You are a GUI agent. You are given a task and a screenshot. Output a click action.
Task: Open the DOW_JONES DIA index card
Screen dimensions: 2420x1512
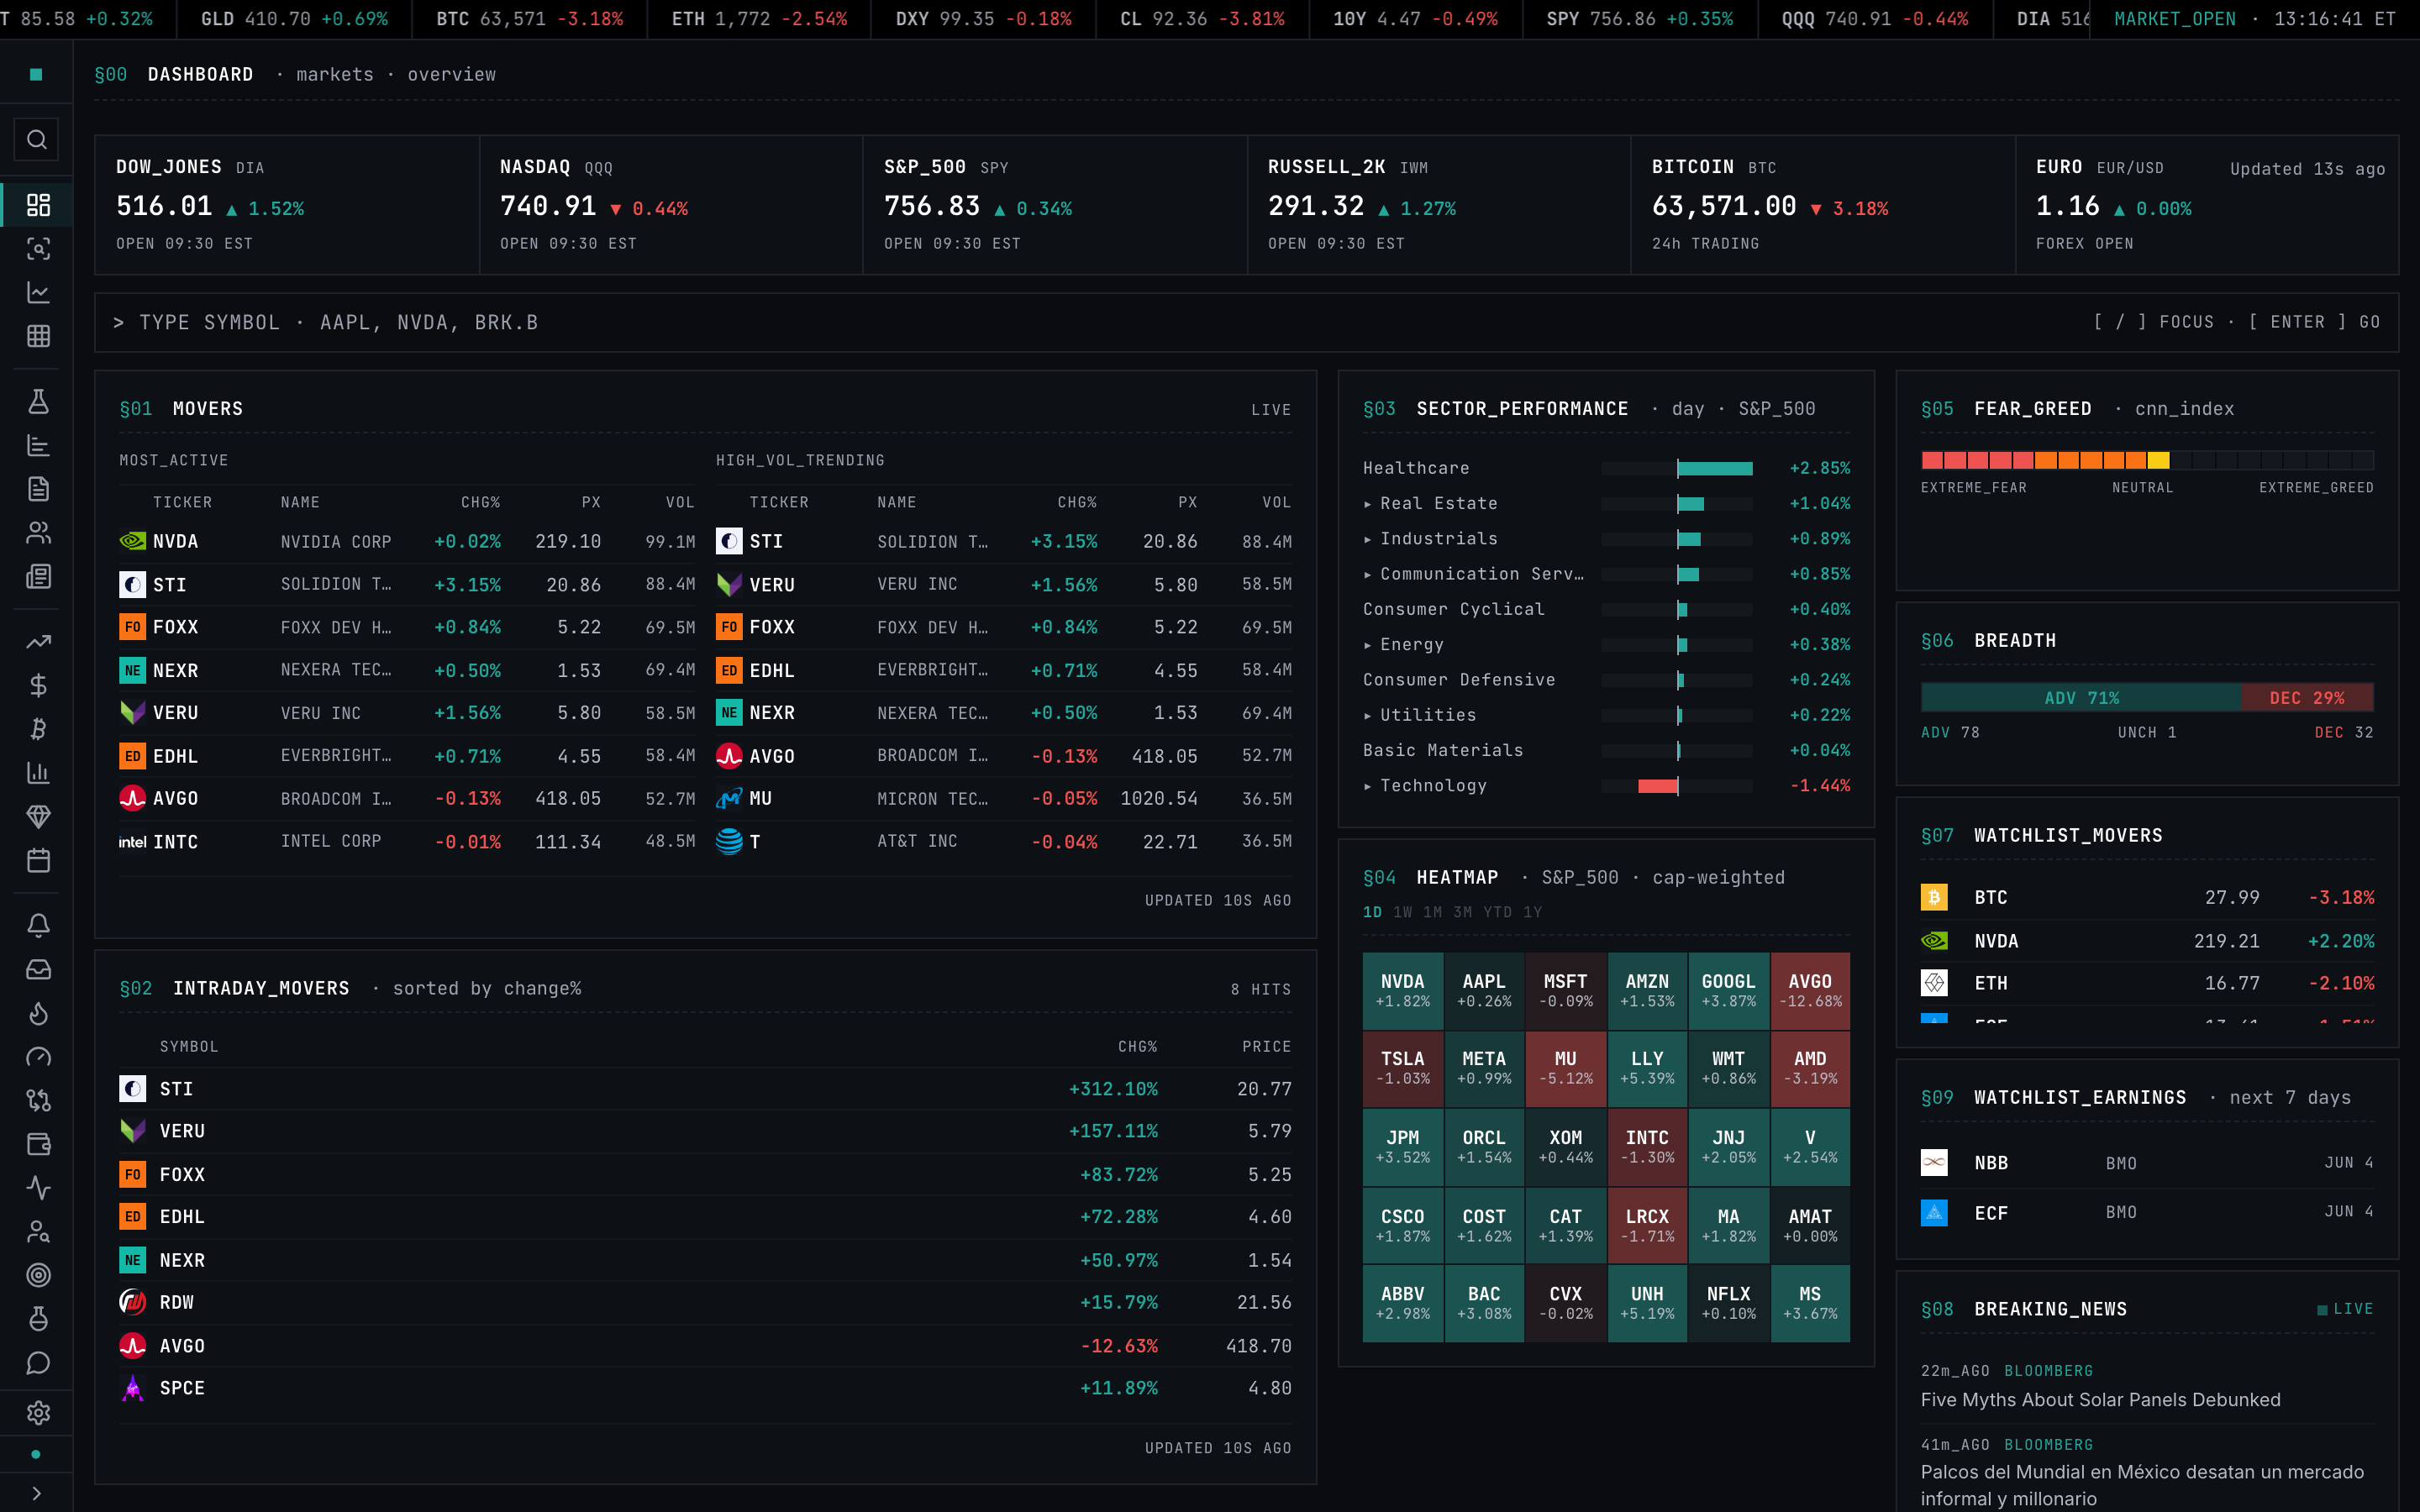[x=287, y=205]
